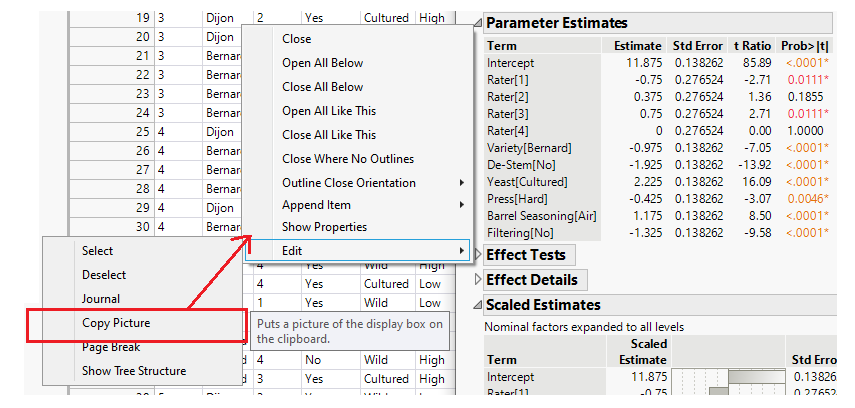Click Open All Below menu item
This screenshot has height=408, width=855.
pos(323,63)
